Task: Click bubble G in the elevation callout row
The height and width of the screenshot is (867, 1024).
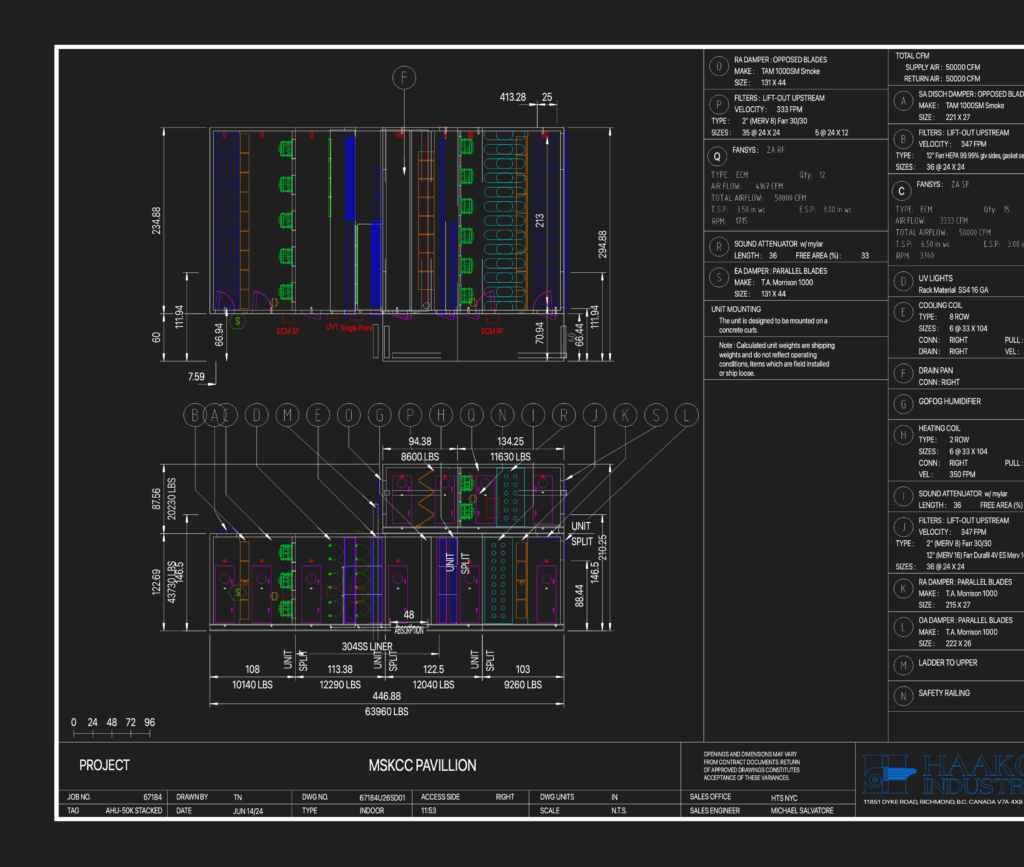Action: point(379,415)
